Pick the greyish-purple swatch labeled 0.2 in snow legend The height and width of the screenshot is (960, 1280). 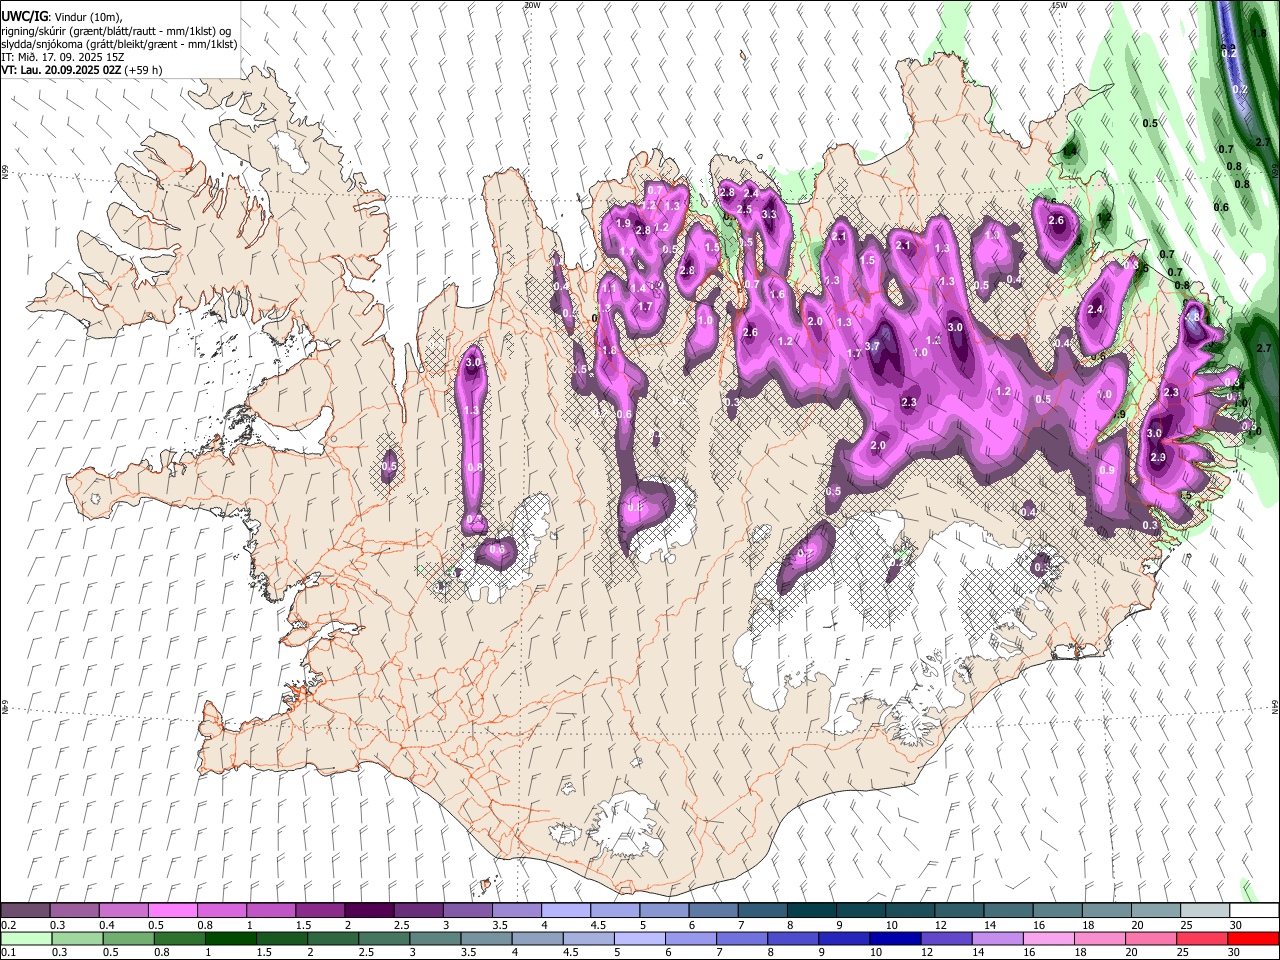point(25,910)
